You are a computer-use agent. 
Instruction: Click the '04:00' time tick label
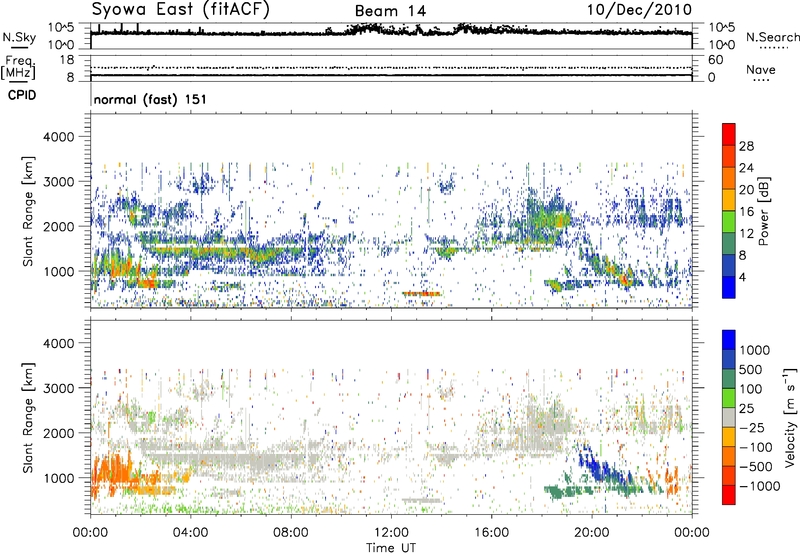[190, 533]
